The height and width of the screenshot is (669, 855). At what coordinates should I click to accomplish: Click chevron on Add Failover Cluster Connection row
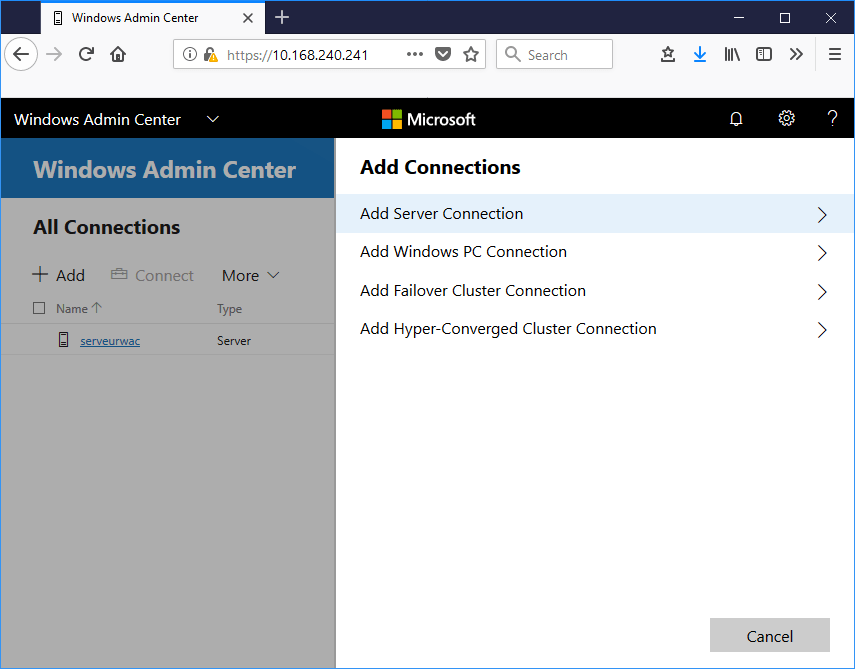822,292
